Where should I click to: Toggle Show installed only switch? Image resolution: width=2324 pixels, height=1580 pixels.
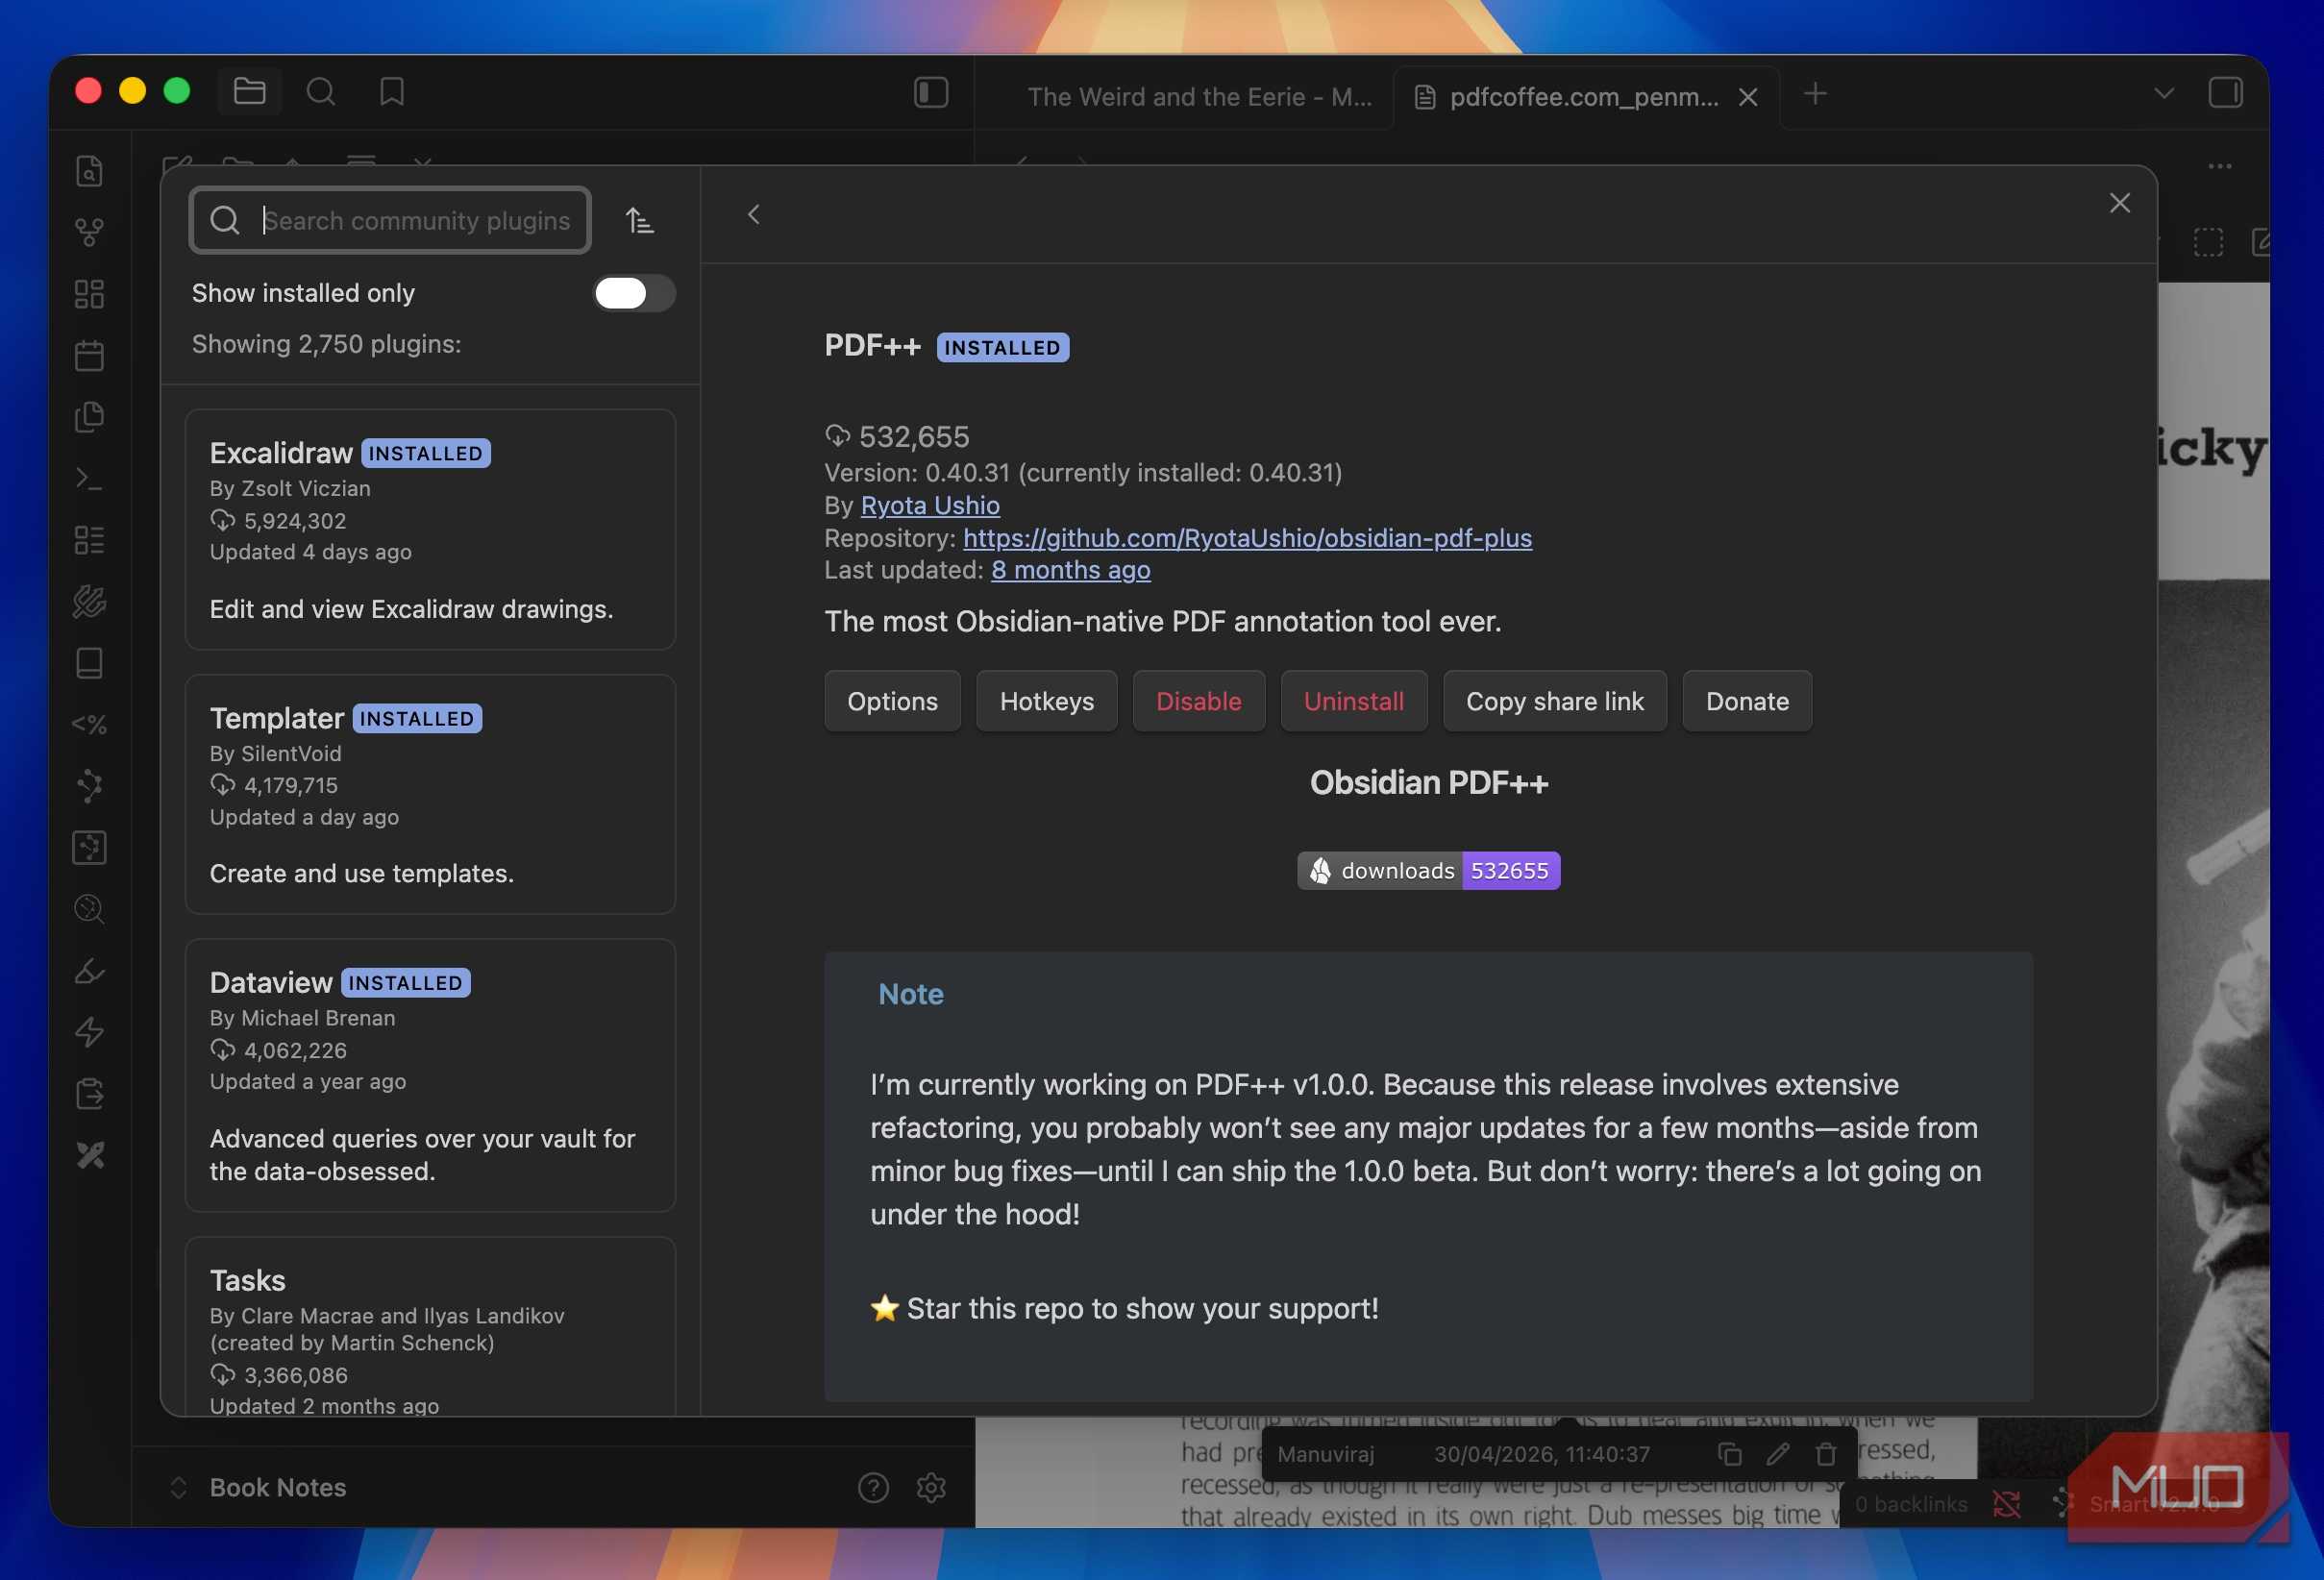click(634, 293)
